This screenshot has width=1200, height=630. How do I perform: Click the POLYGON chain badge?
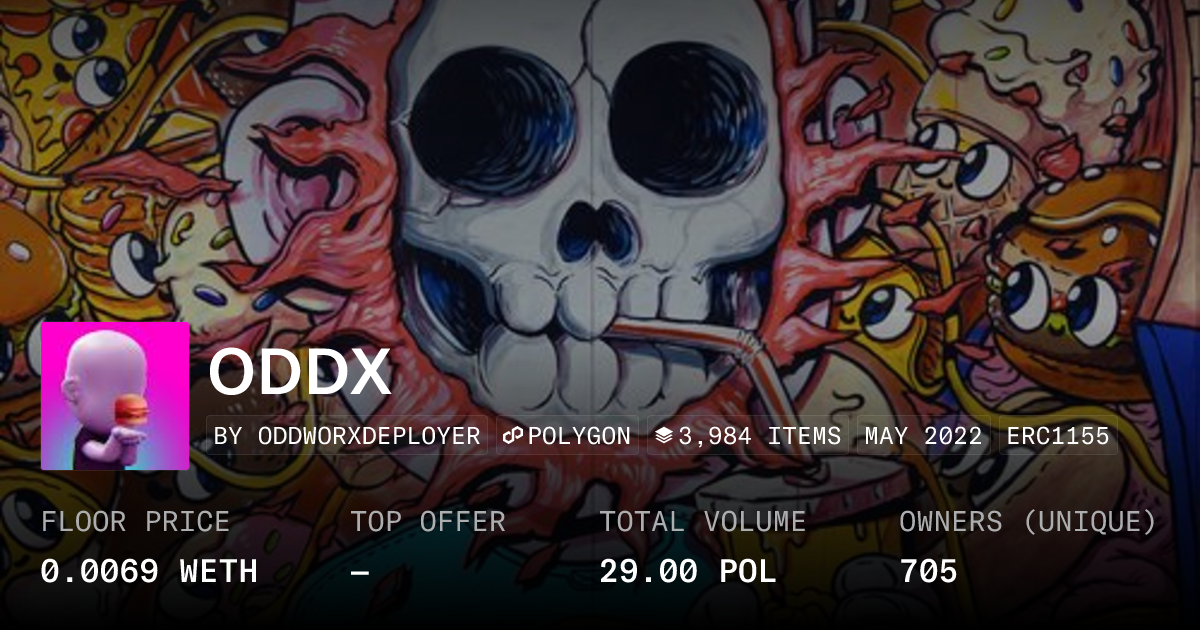pyautogui.click(x=567, y=436)
